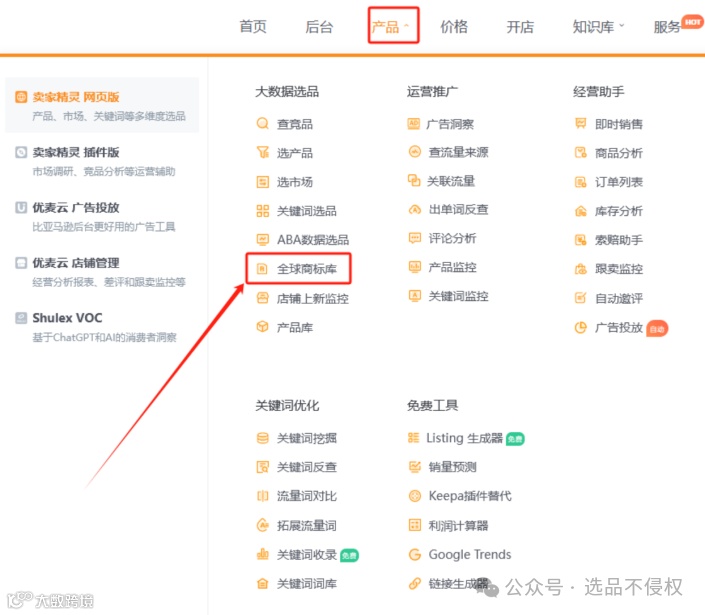Click the 订单列表 icon
The height and width of the screenshot is (615, 705).
point(581,182)
